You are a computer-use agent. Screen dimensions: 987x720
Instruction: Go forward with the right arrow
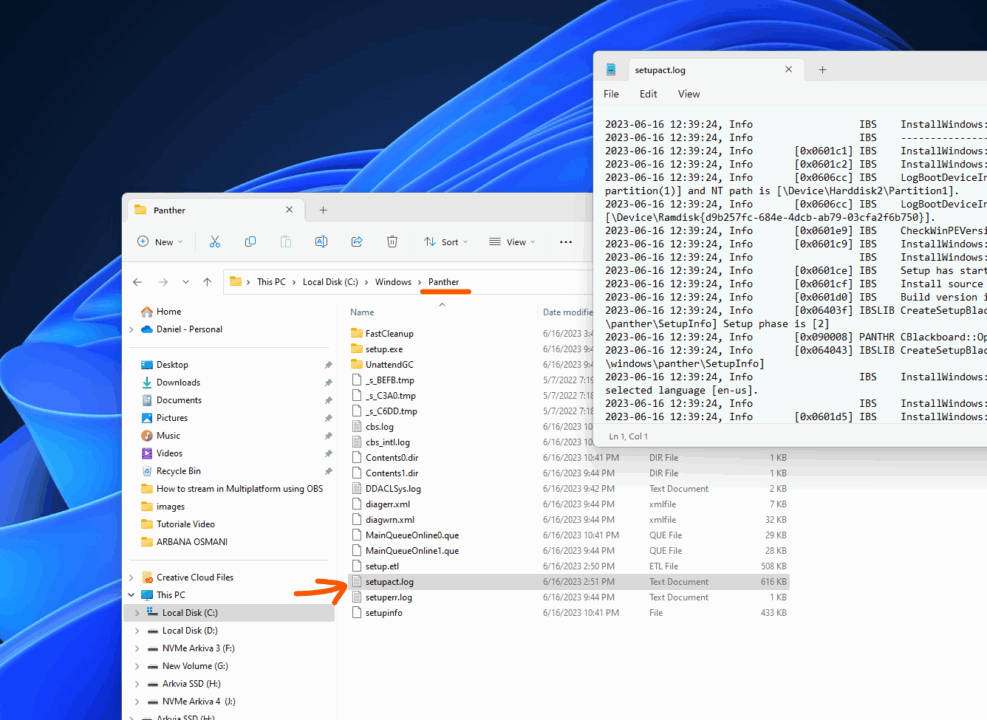click(x=163, y=282)
